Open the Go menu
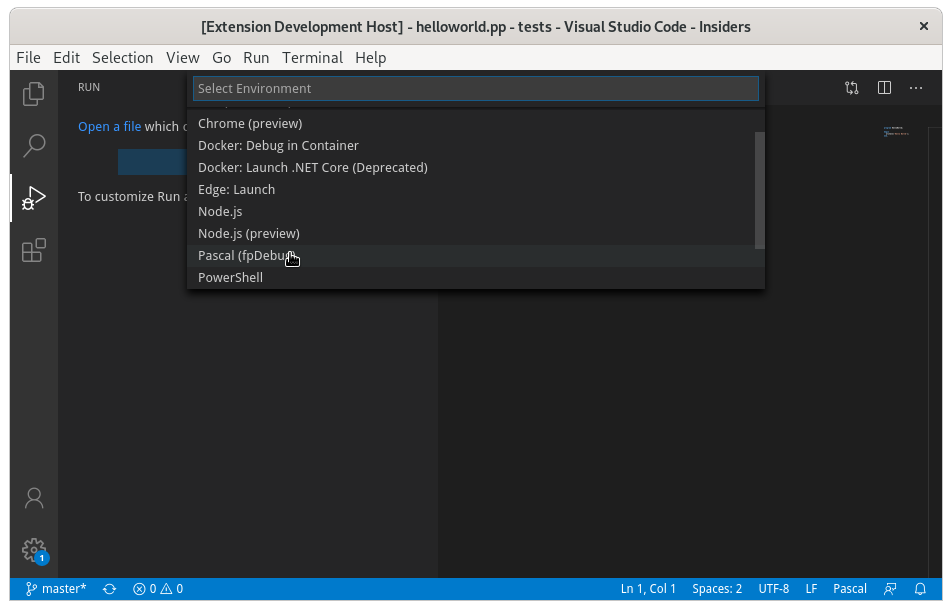Screen dimensions: 952x610 (x=222, y=58)
